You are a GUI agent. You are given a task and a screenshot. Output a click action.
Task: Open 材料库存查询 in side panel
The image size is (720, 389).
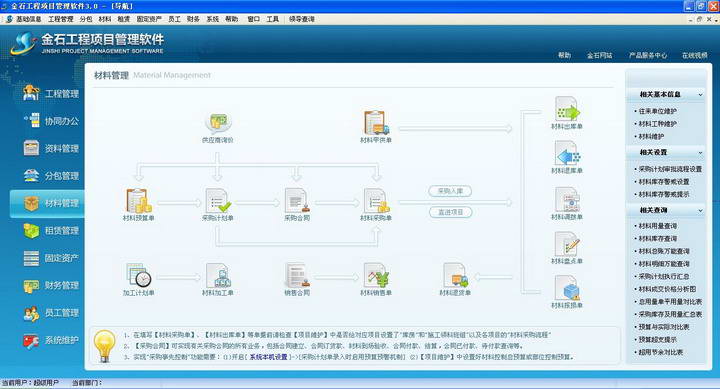(658, 239)
